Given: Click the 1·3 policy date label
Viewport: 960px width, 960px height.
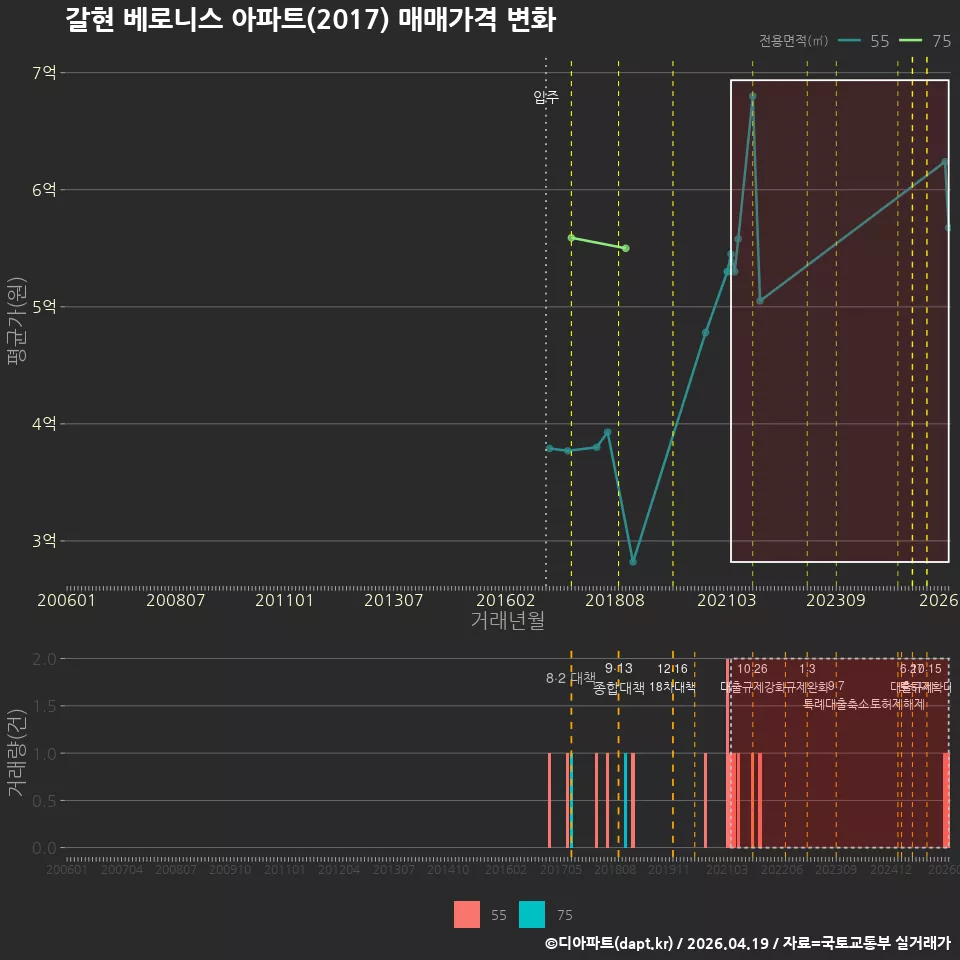Looking at the screenshot, I should coord(807,669).
